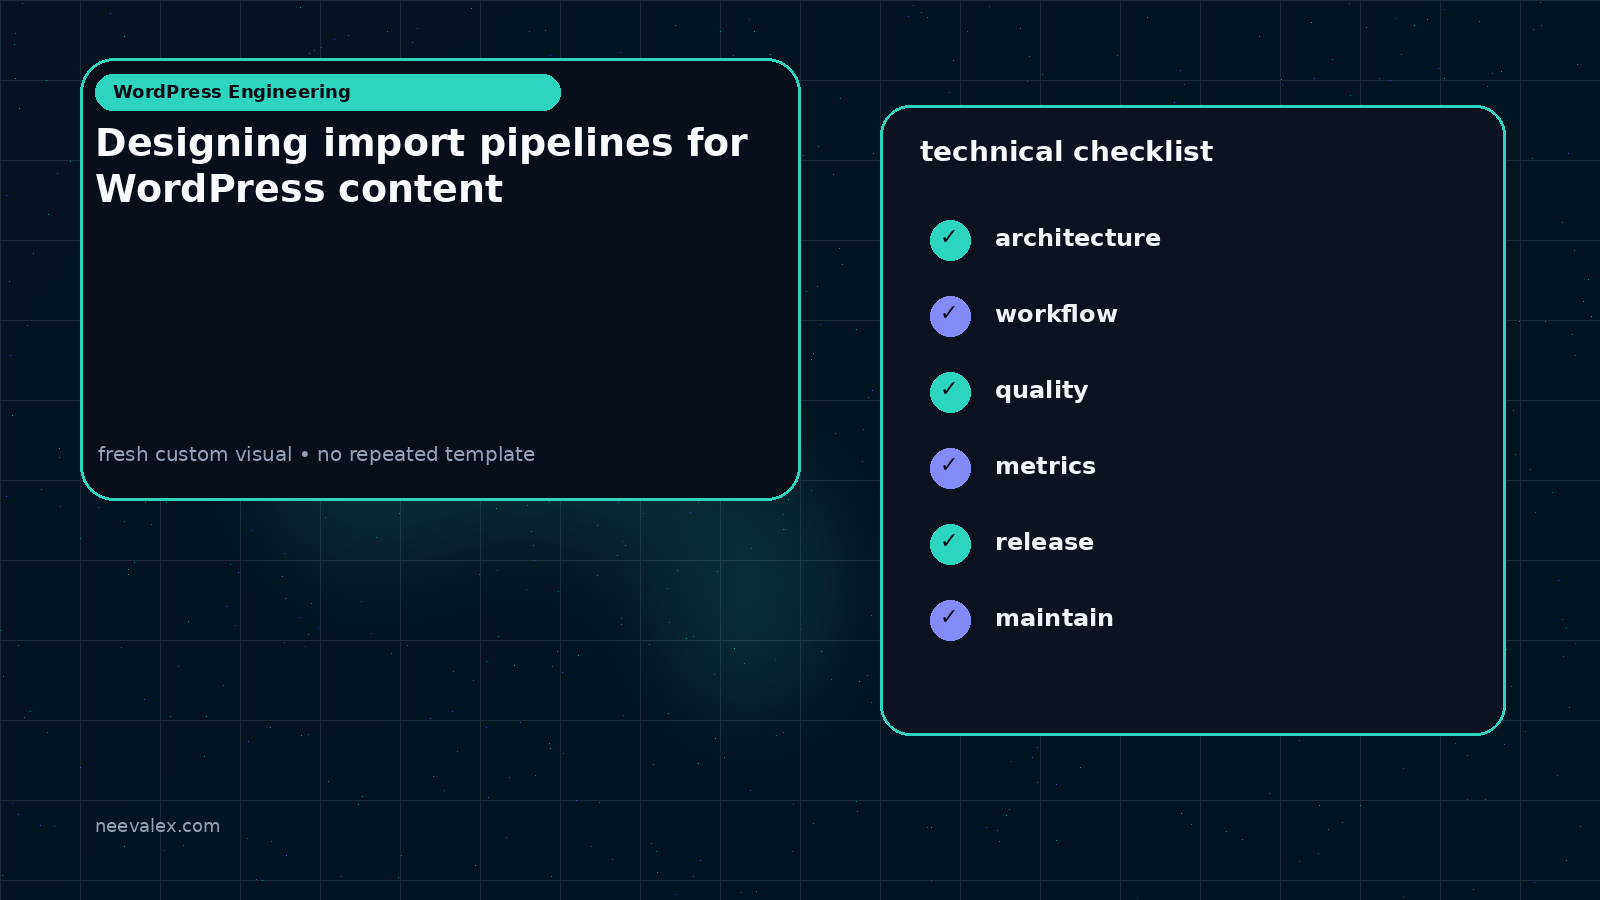Click the 'fresh custom visual • no repeated template' caption
Image resolution: width=1600 pixels, height=900 pixels.
[x=316, y=454]
